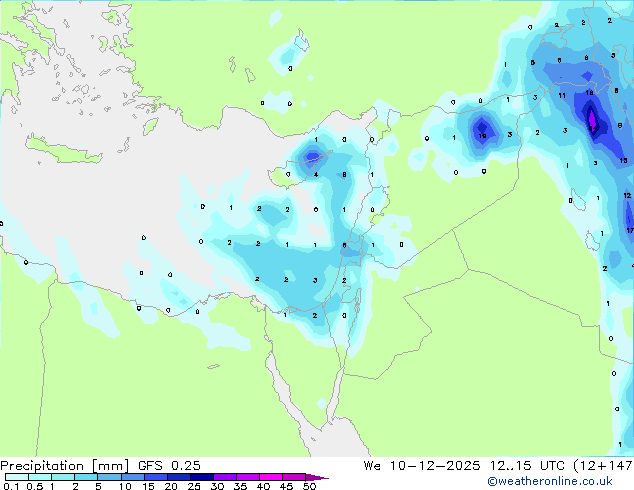Click the 2–5 mm legend color box
This screenshot has width=634, height=490.
pos(86,477)
